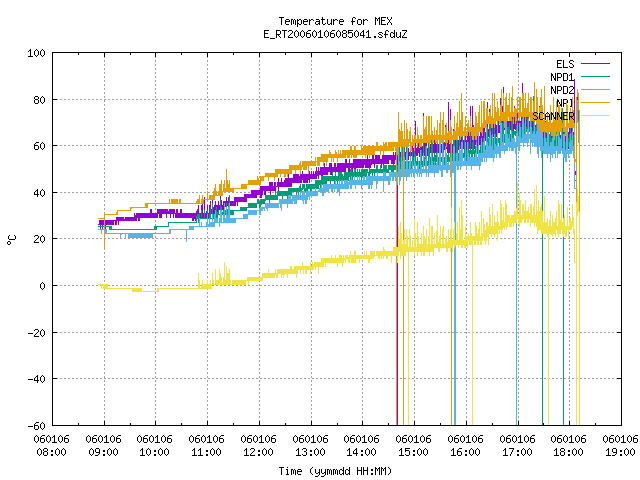Click the NPD1 legend label

coord(562,77)
